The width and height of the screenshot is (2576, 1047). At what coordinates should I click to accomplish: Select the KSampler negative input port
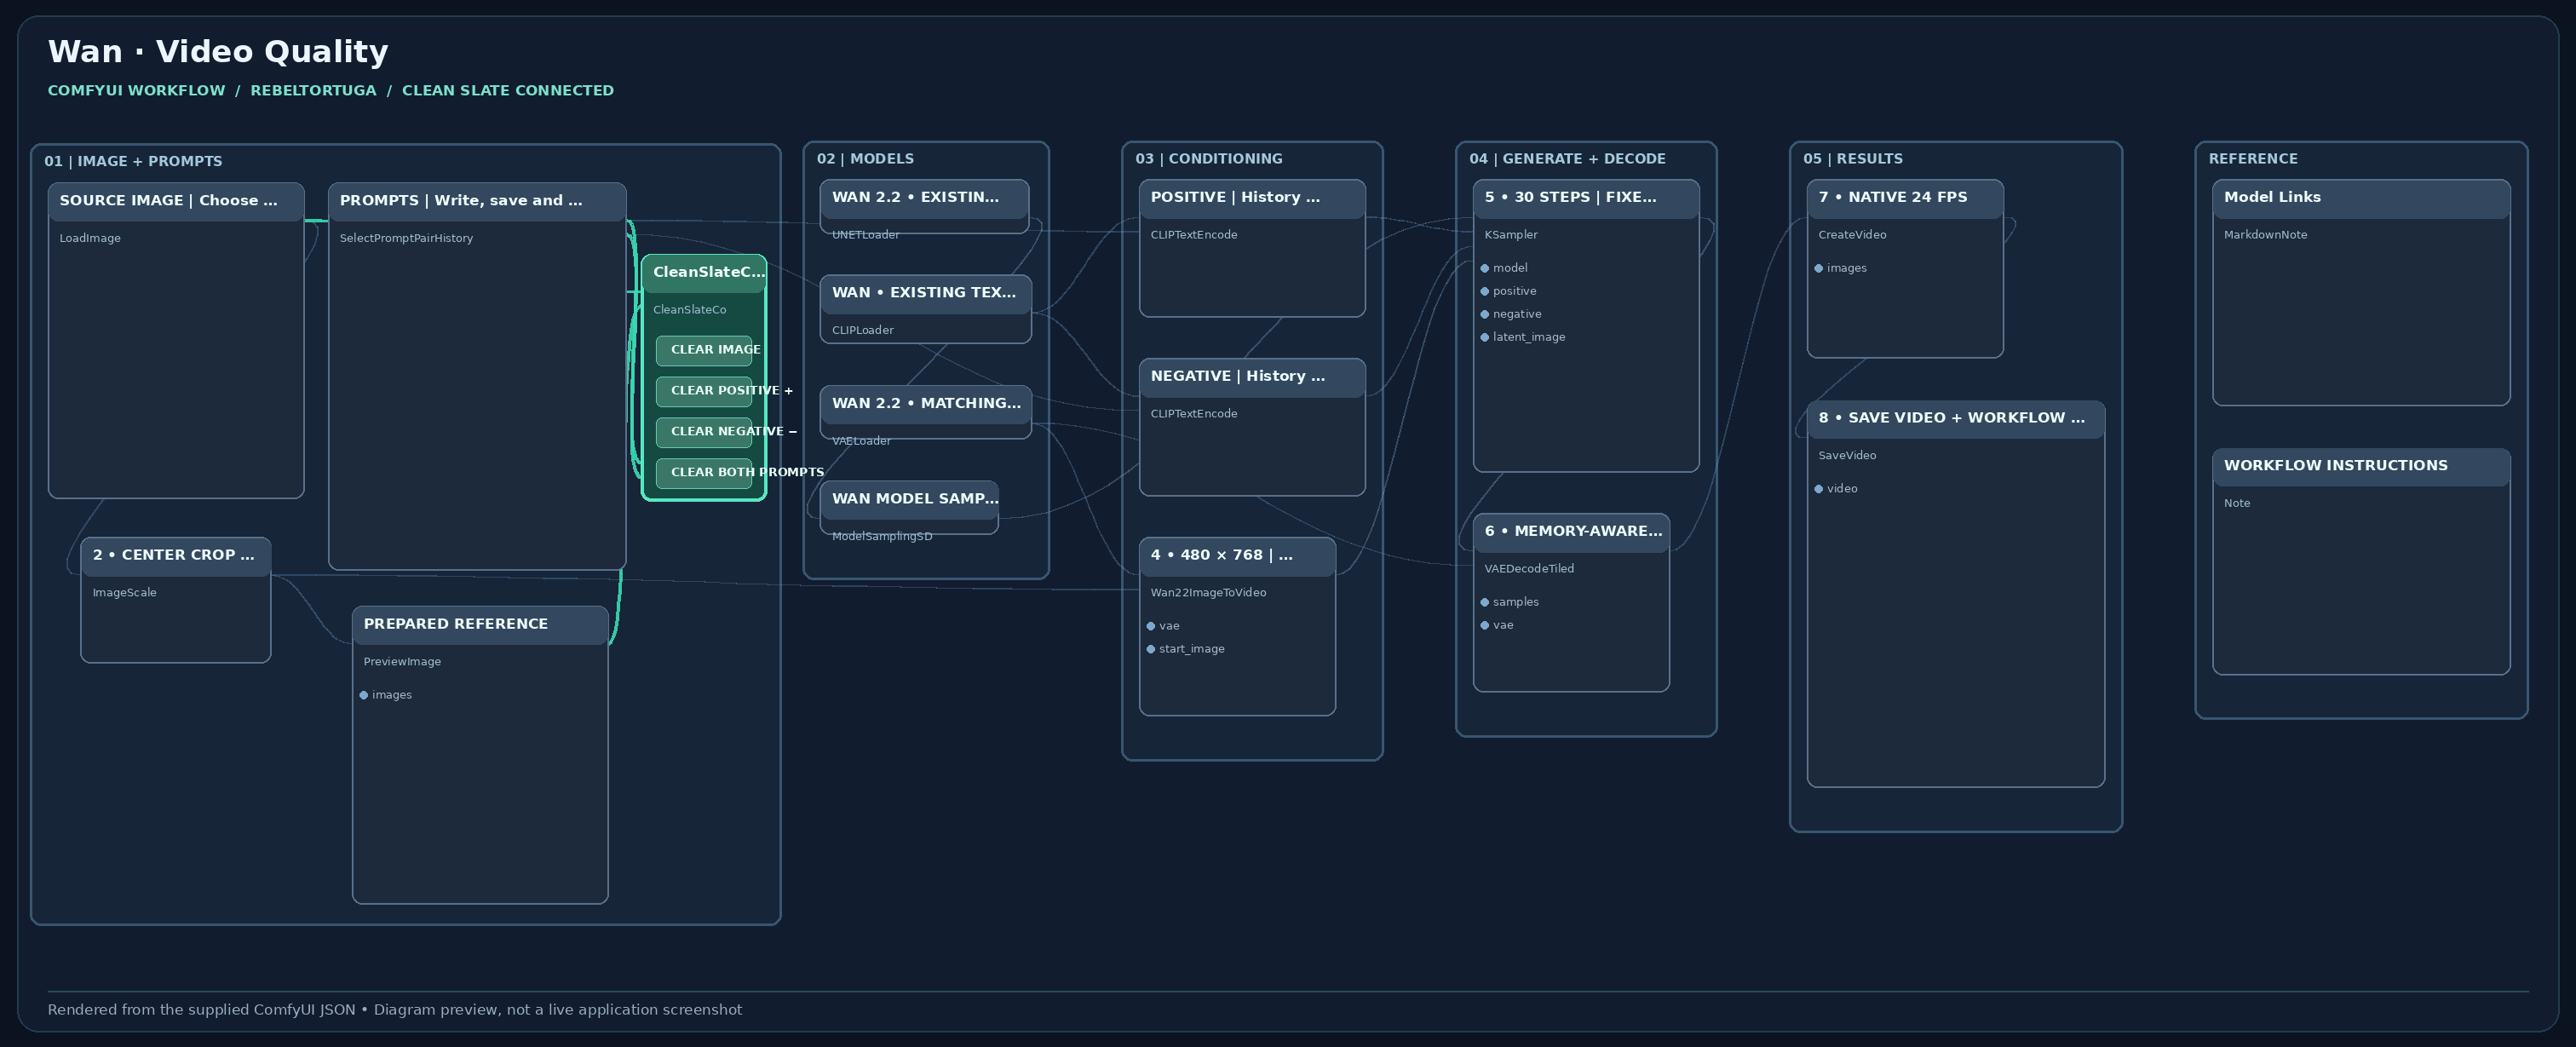(x=1484, y=314)
